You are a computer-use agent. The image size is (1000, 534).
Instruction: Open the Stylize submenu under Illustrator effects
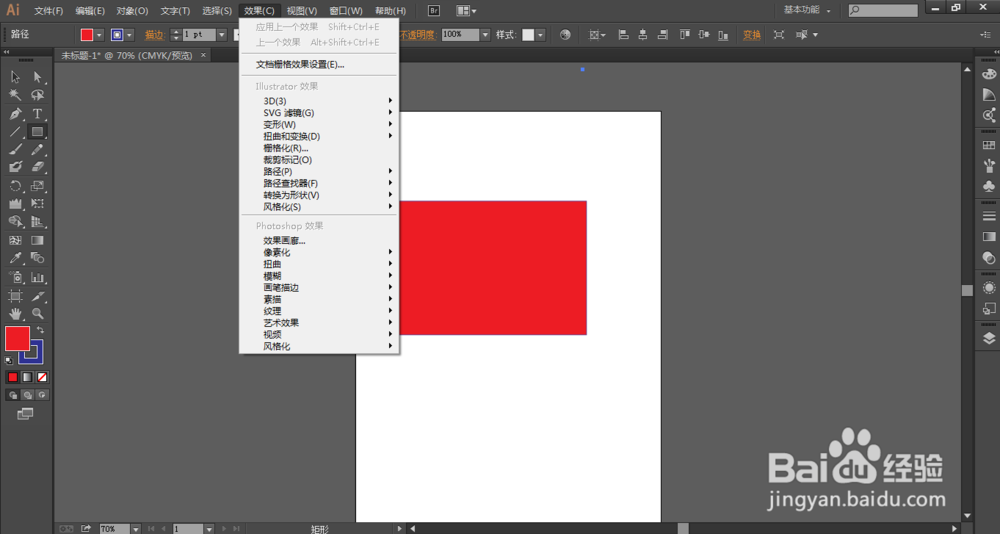(x=319, y=207)
